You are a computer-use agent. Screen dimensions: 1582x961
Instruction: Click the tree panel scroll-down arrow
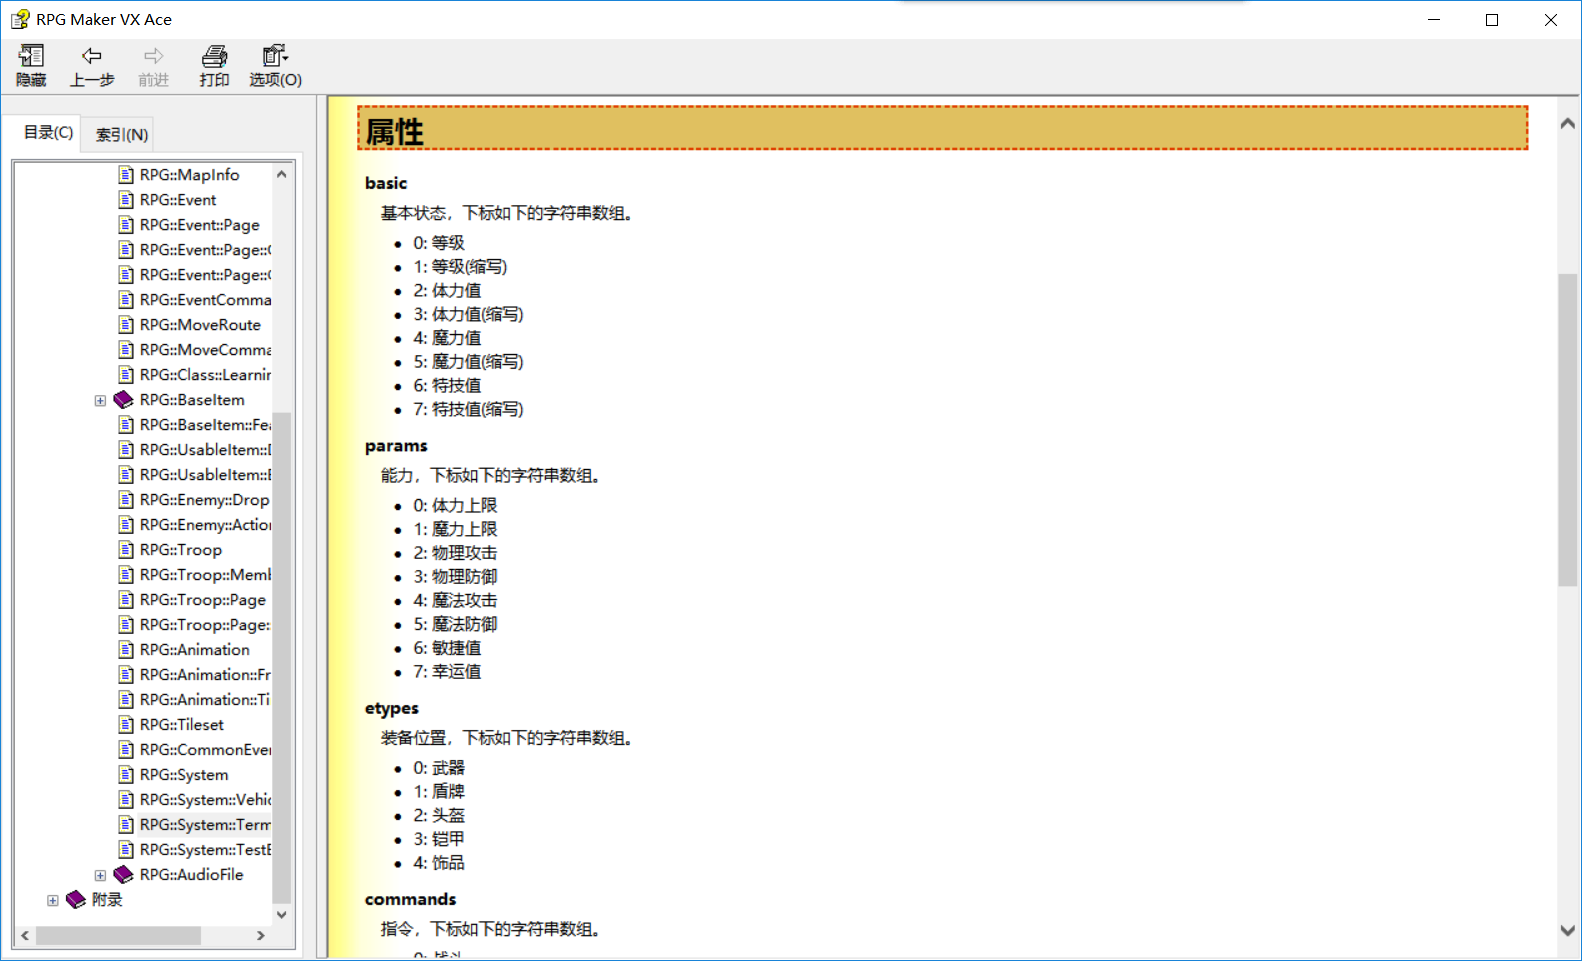[282, 914]
